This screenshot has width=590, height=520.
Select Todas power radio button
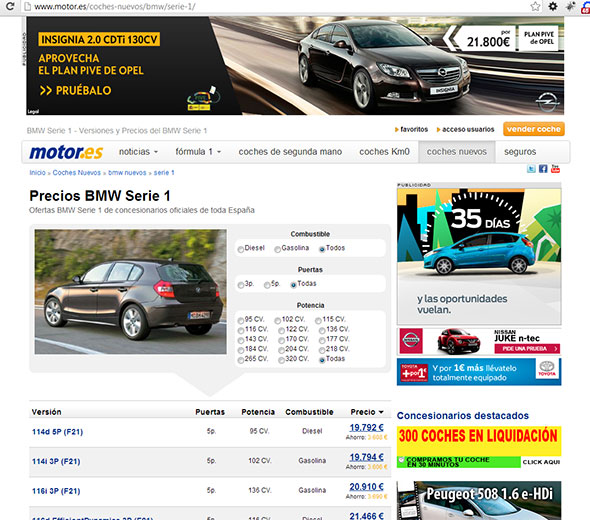pyautogui.click(x=322, y=360)
